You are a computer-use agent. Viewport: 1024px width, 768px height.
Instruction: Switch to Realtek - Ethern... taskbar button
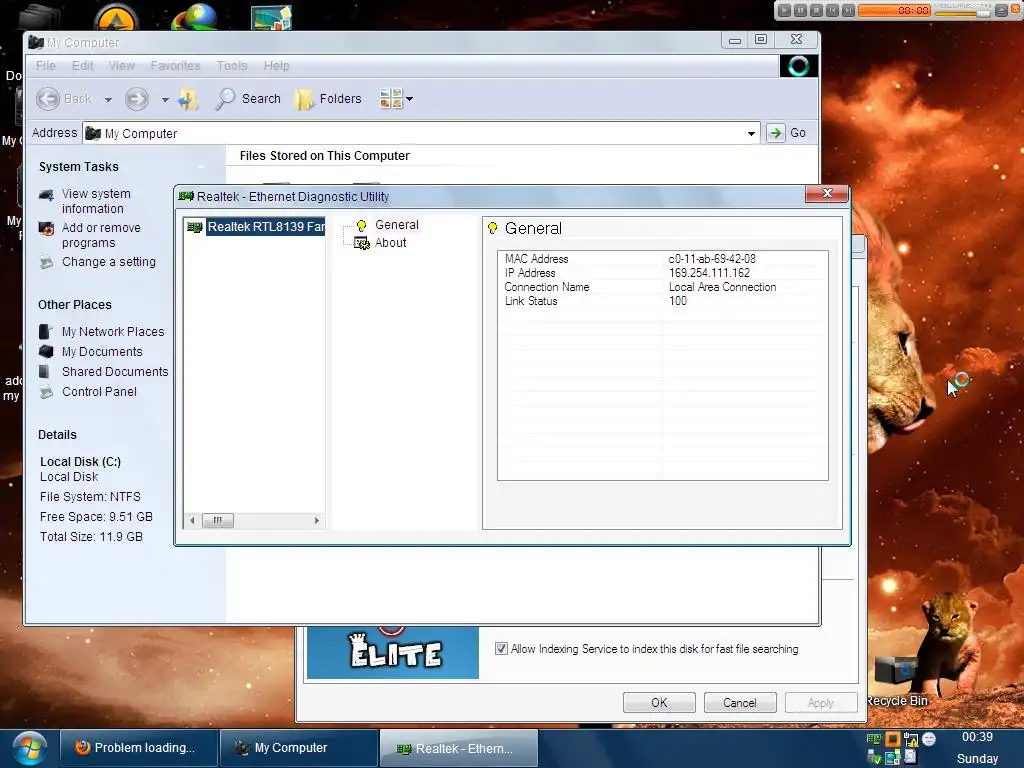(x=458, y=748)
